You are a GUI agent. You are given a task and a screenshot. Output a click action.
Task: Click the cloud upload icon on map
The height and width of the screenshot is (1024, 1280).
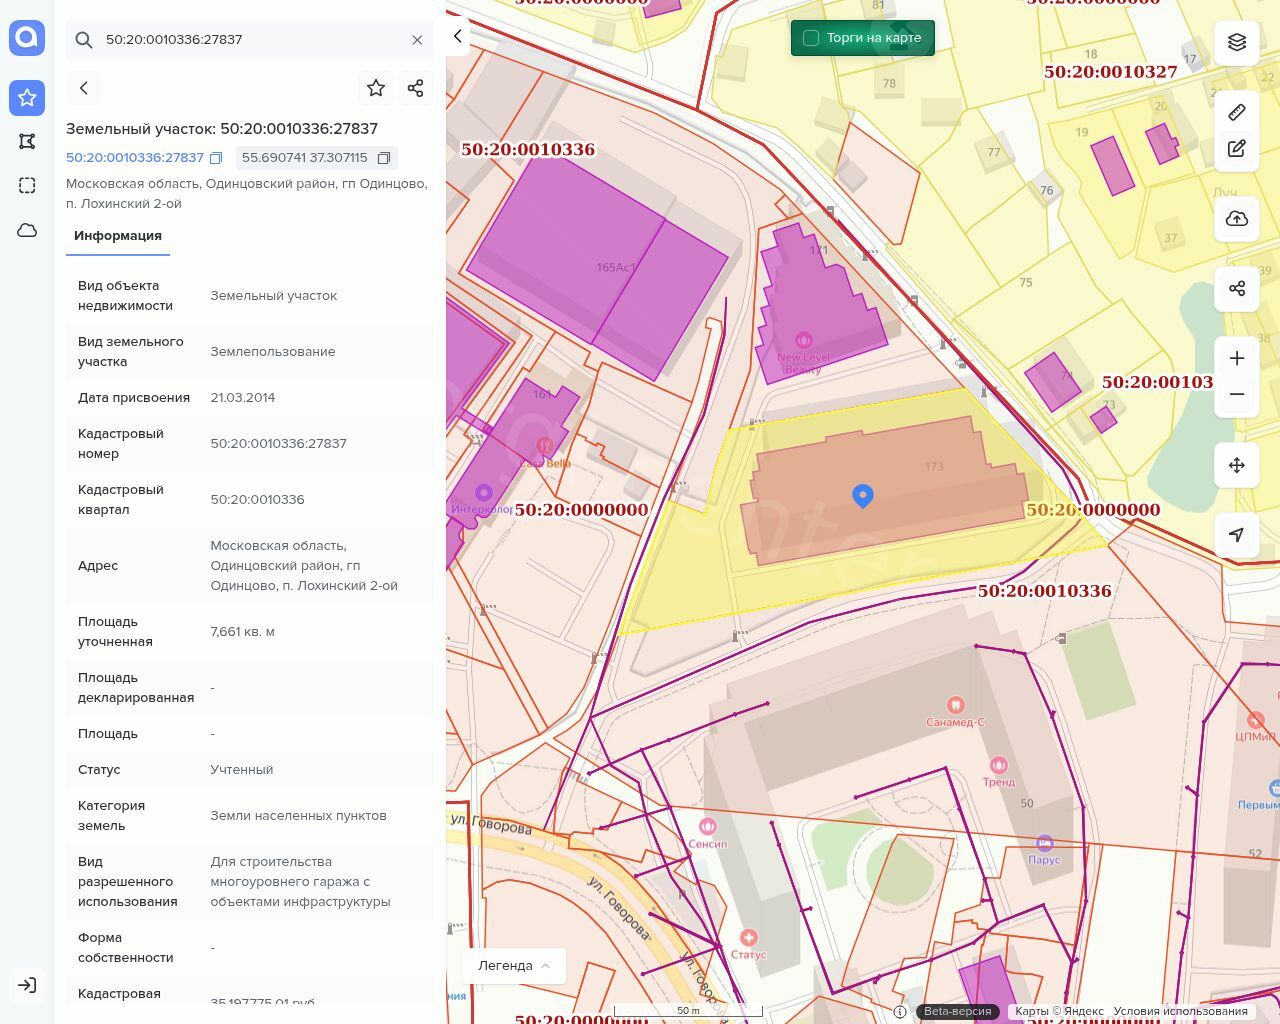pyautogui.click(x=1237, y=219)
